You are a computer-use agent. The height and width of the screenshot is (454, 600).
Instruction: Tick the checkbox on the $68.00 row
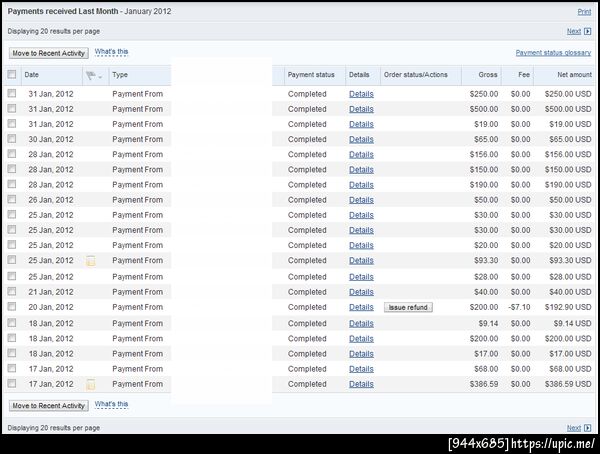point(12,368)
